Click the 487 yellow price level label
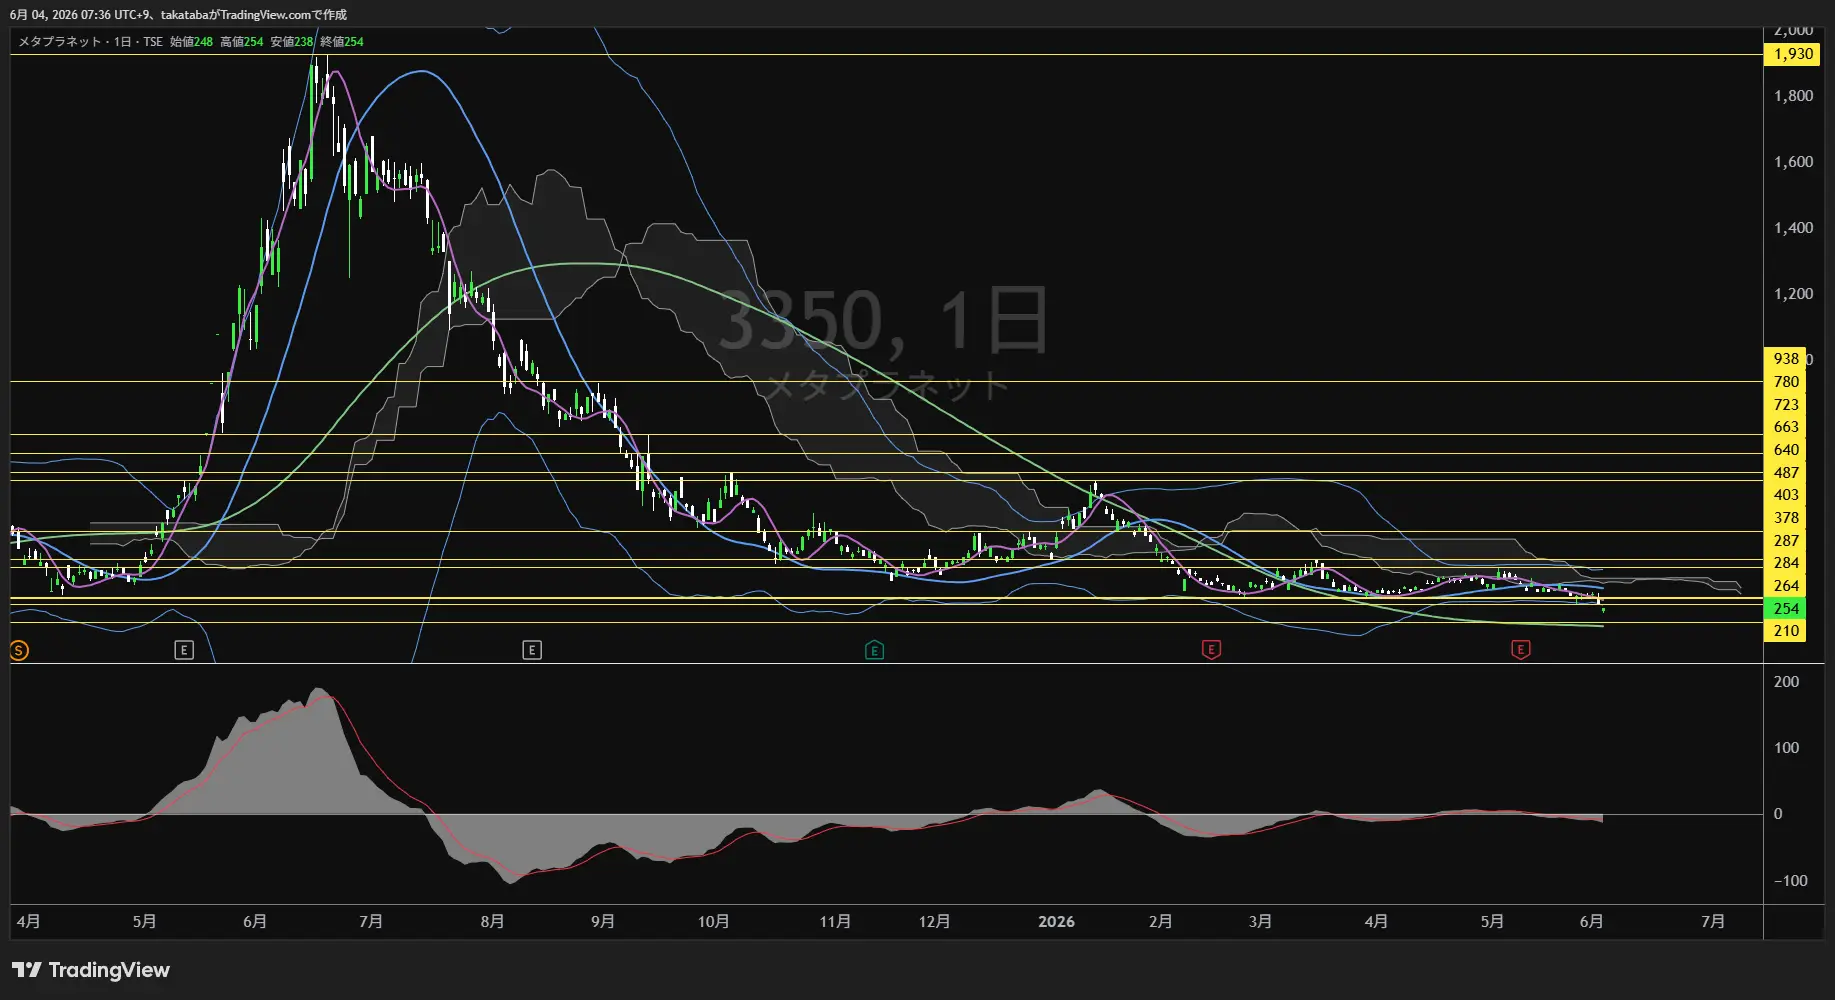 point(1786,472)
